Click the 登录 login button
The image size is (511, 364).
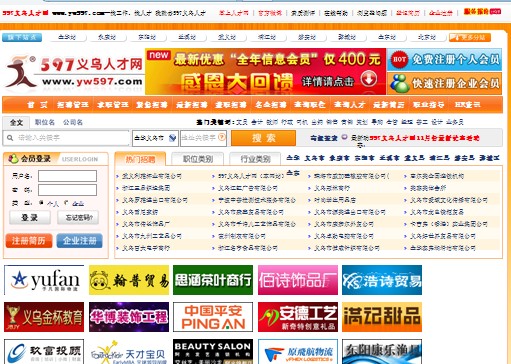tap(30, 218)
